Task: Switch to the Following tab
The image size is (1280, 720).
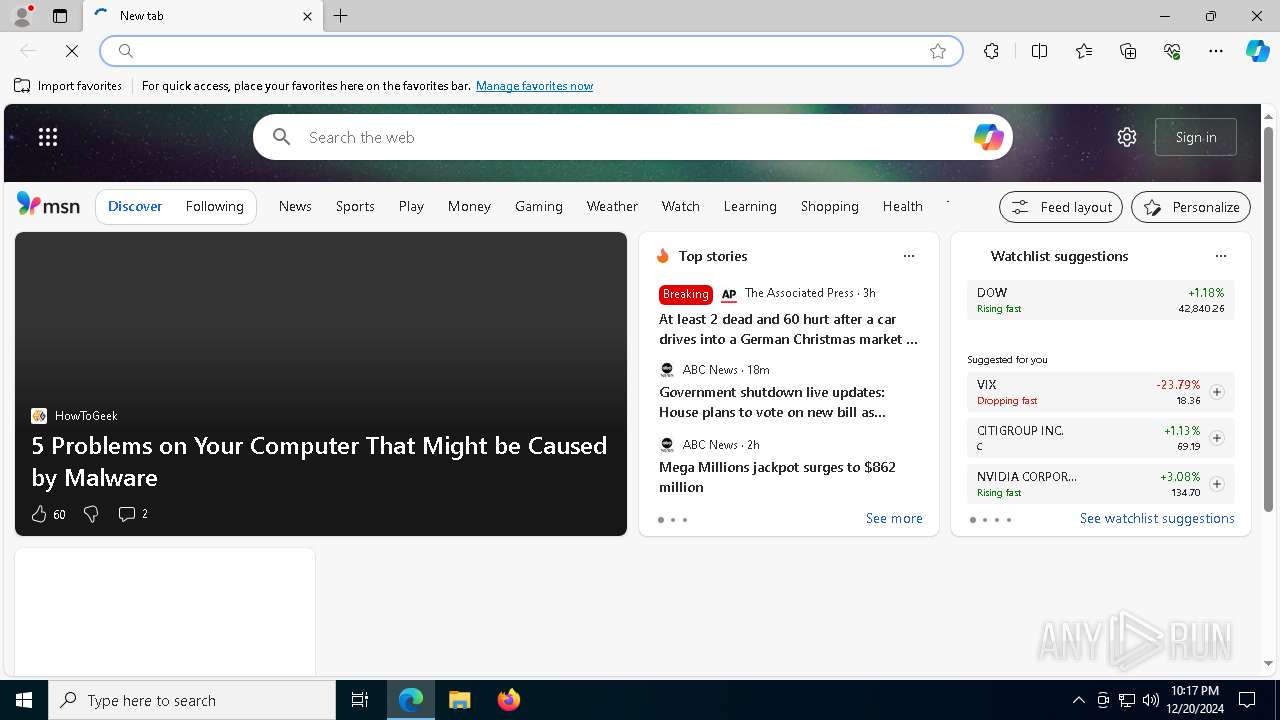Action: (x=214, y=206)
